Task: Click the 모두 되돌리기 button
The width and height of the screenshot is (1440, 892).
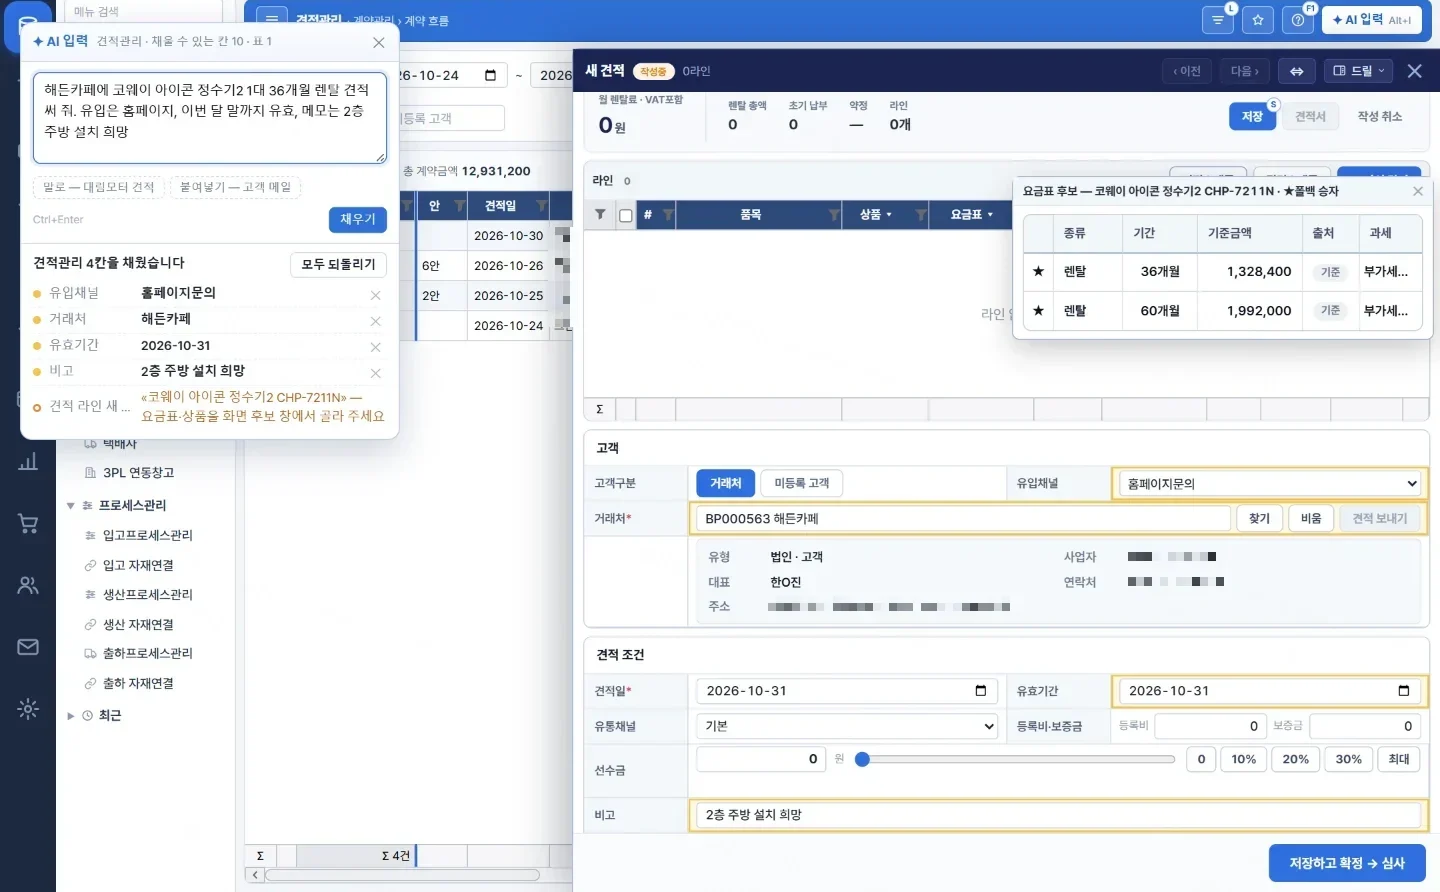Action: tap(338, 264)
